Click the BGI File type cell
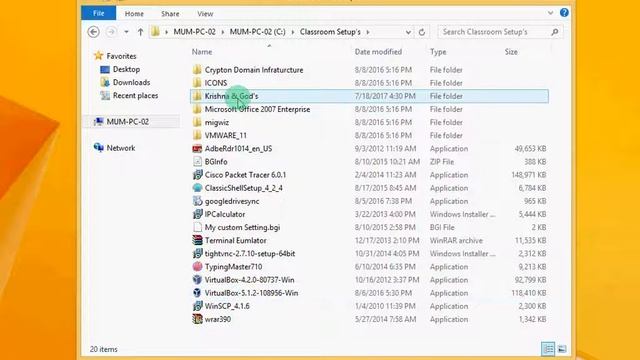 tap(442, 227)
